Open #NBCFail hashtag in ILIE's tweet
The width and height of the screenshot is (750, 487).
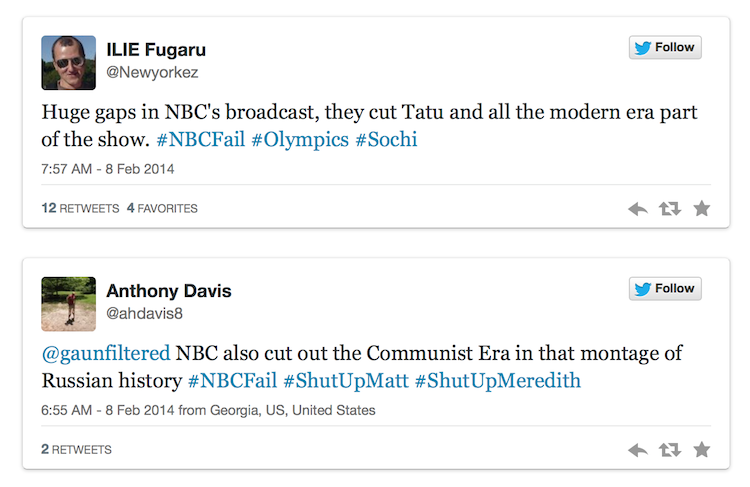[x=200, y=140]
